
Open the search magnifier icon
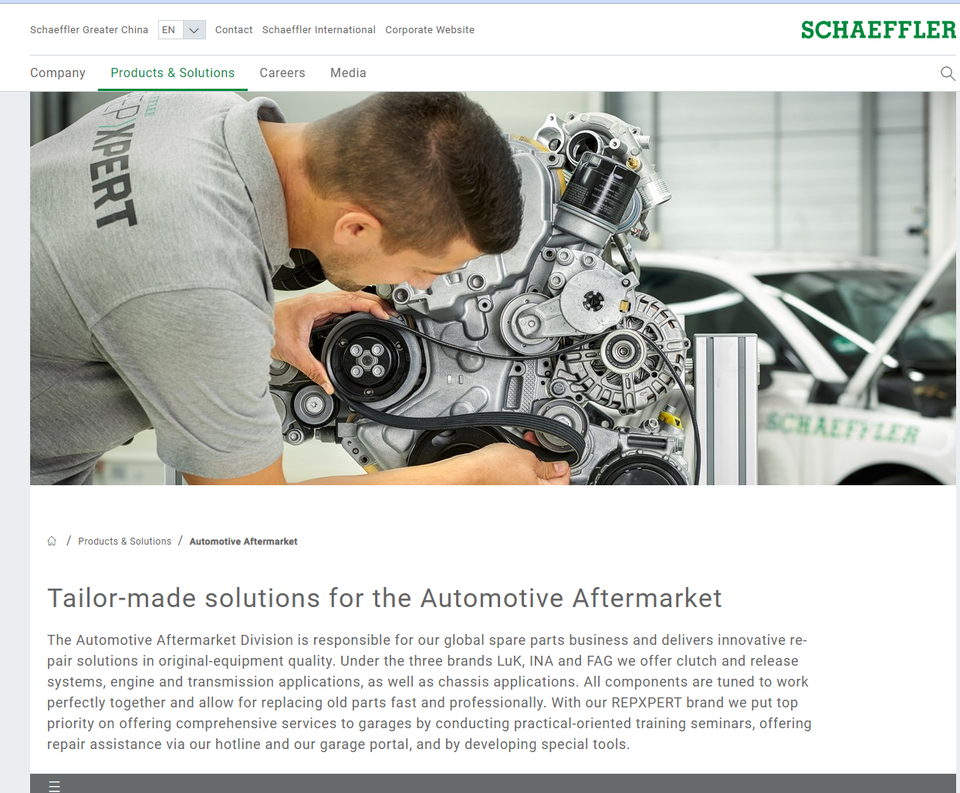(947, 73)
